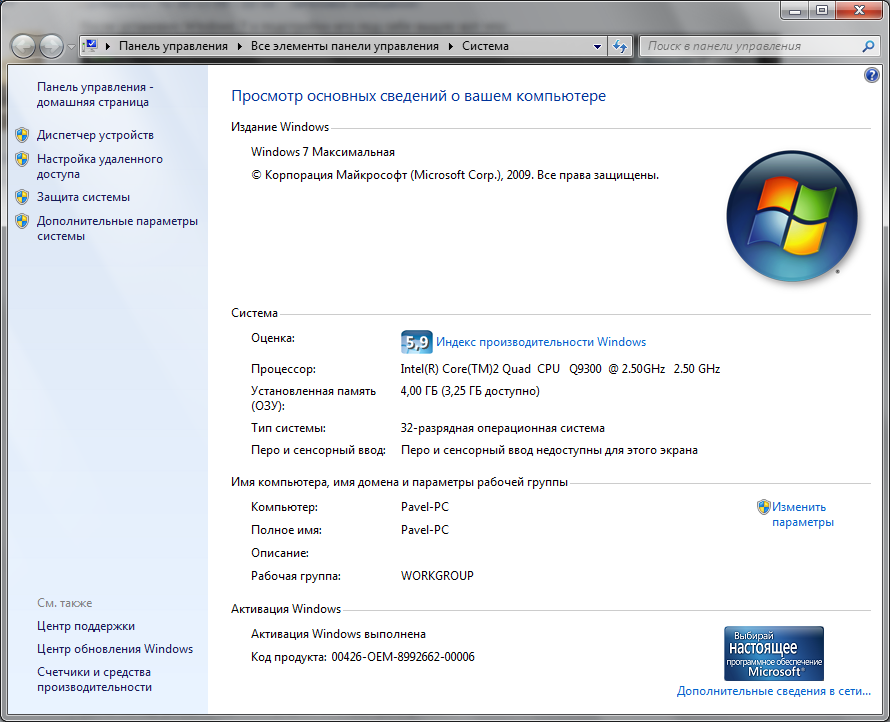Click the page heading Просмотр основных сведений
Image resolution: width=890 pixels, height=722 pixels.
coord(418,96)
